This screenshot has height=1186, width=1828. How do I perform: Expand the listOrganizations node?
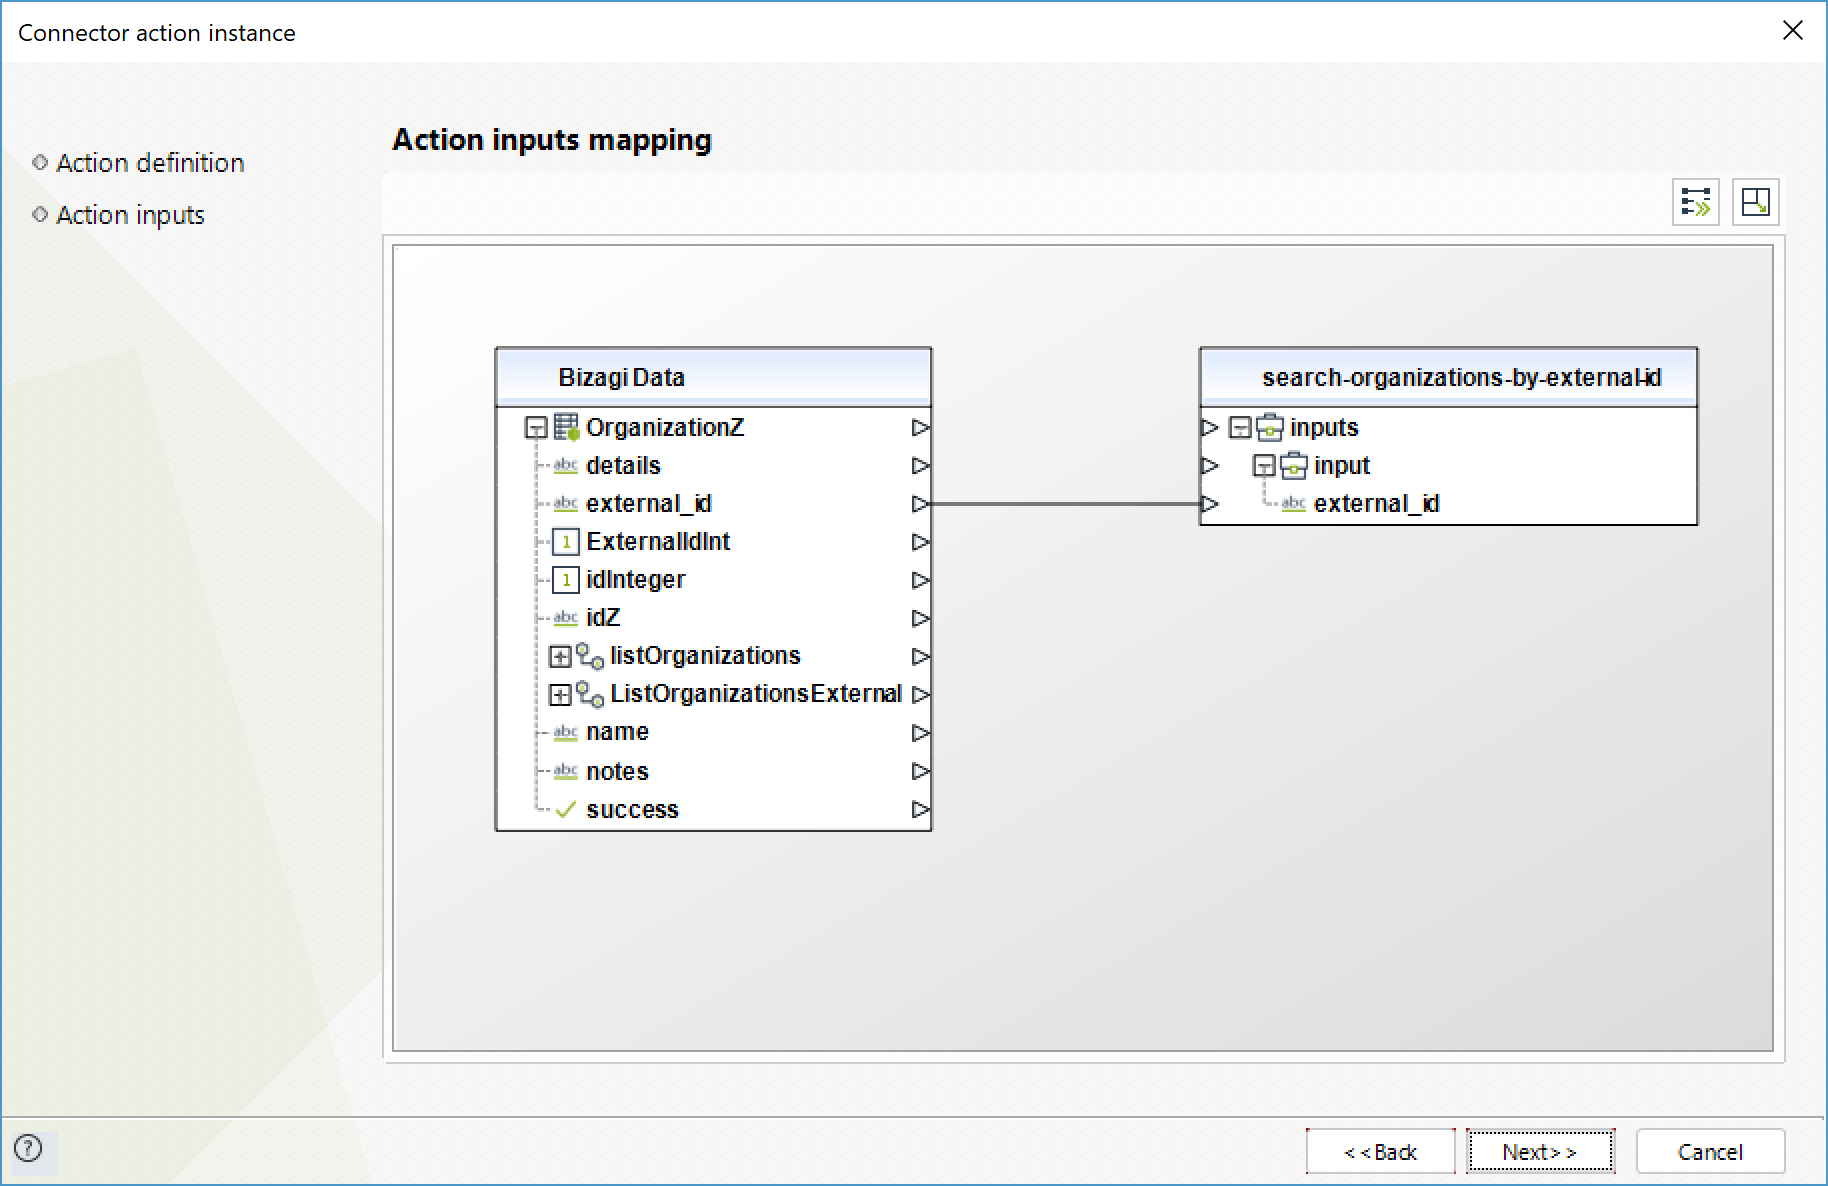coord(560,656)
